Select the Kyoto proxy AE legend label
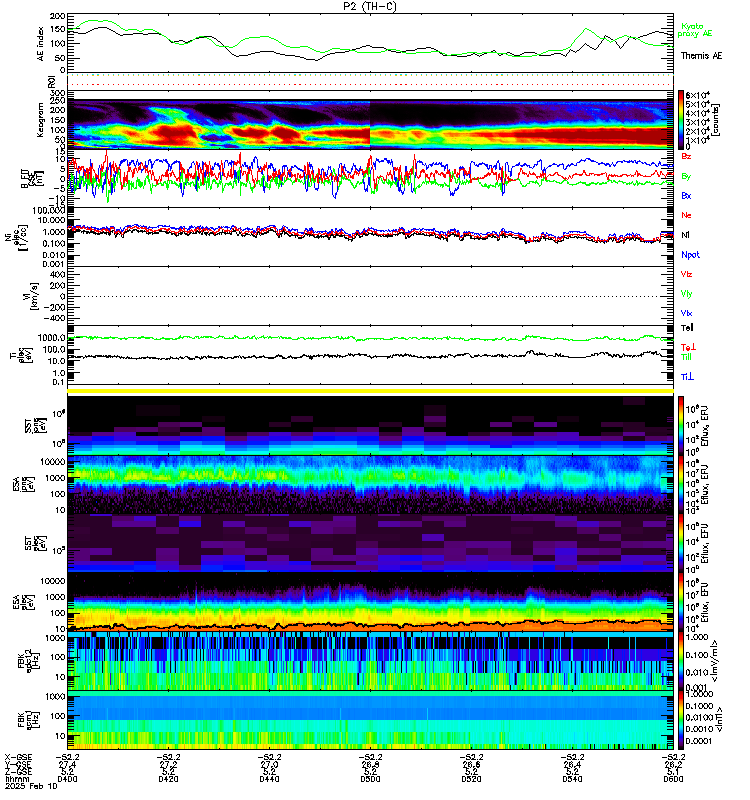The image size is (750, 800). click(694, 30)
